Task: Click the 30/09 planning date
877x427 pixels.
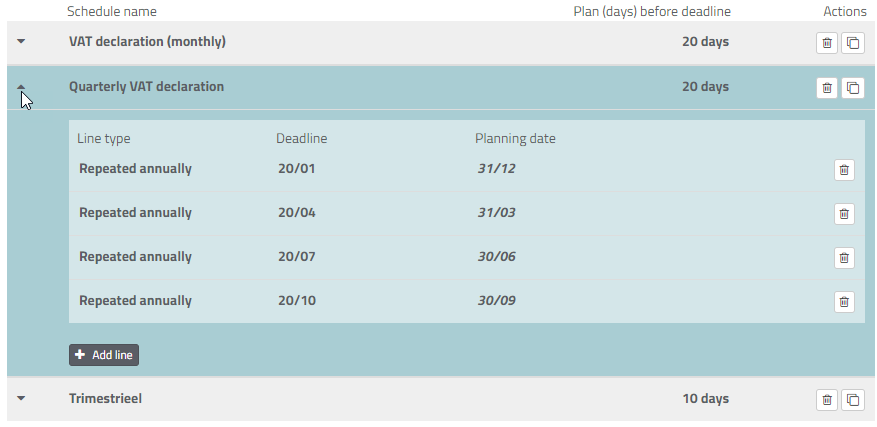Action: click(496, 300)
